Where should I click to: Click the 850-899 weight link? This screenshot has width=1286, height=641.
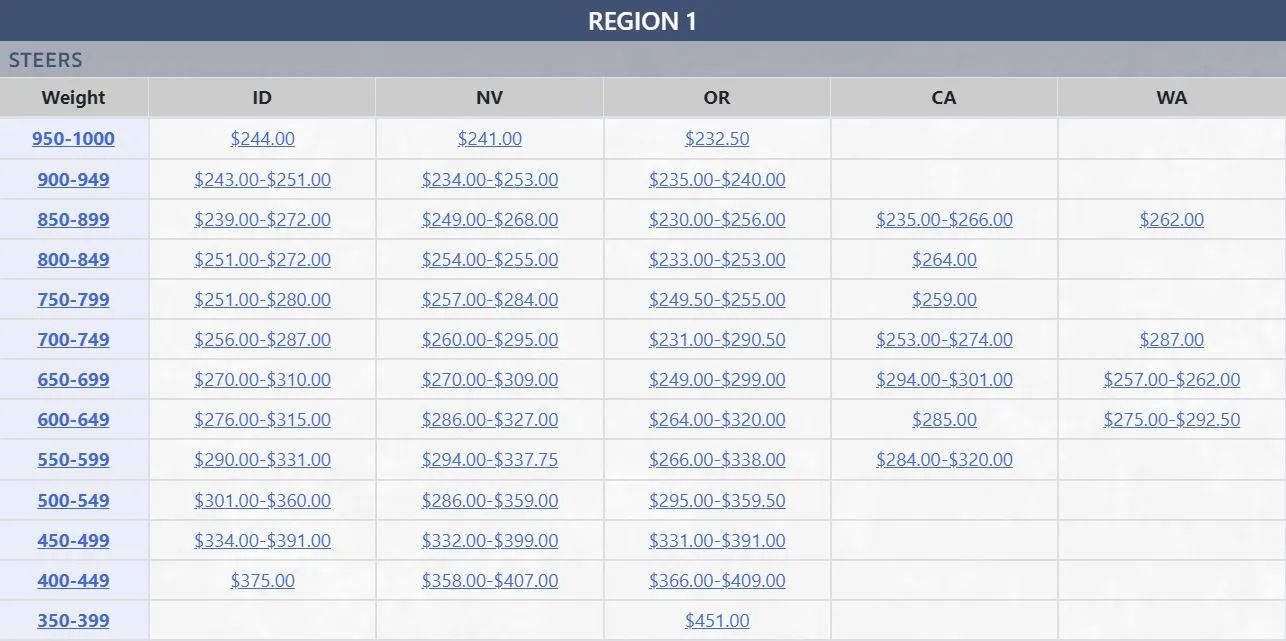(x=73, y=220)
